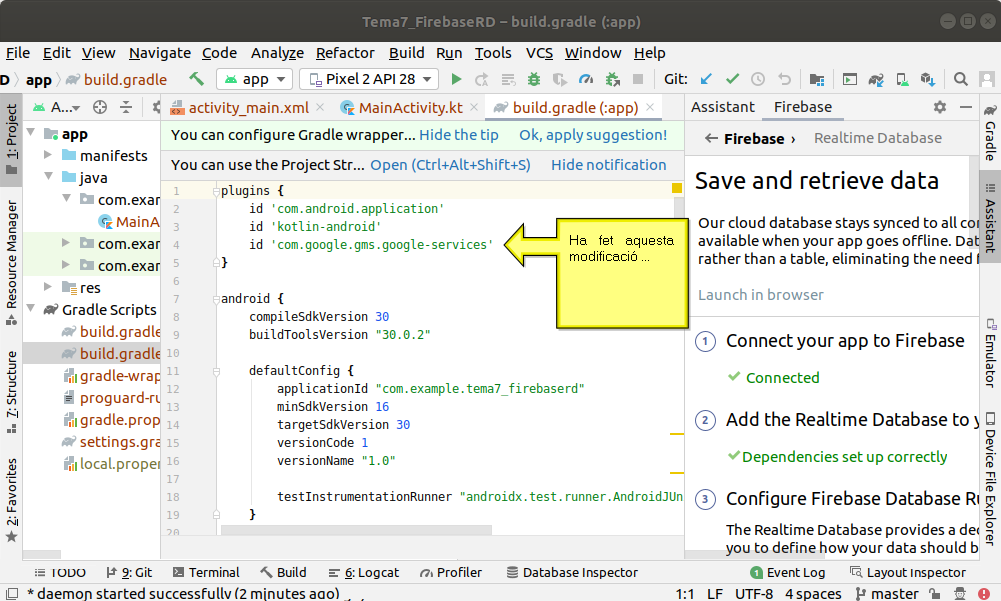The height and width of the screenshot is (601, 1001).
Task: Click Apply Changes and Restart Activity icon
Action: [481, 79]
